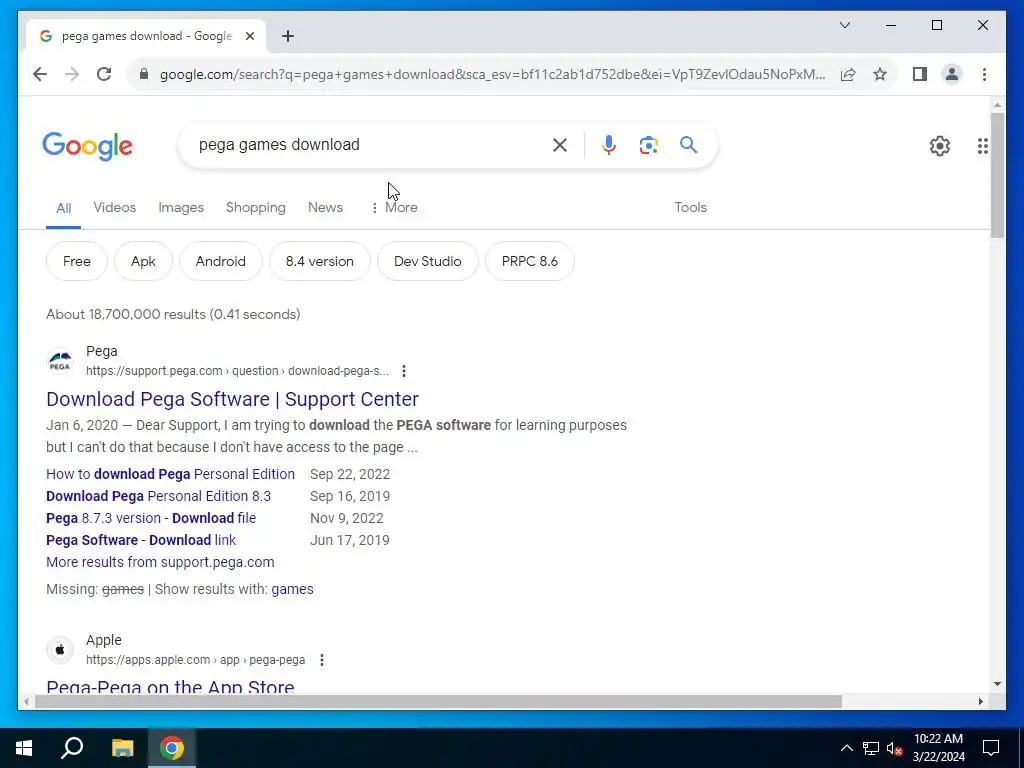
Task: Click the magnifier search button
Action: [x=688, y=145]
